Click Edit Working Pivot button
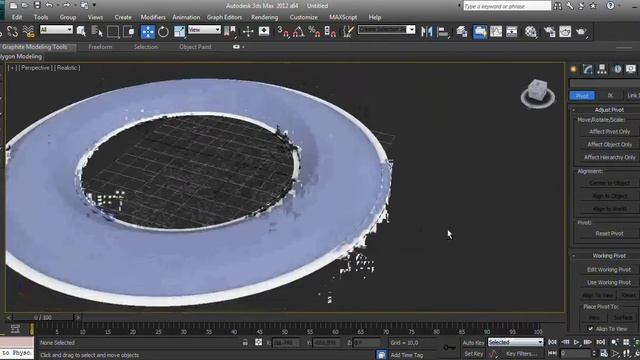Viewport: 640px width, 360px height. coord(609,270)
